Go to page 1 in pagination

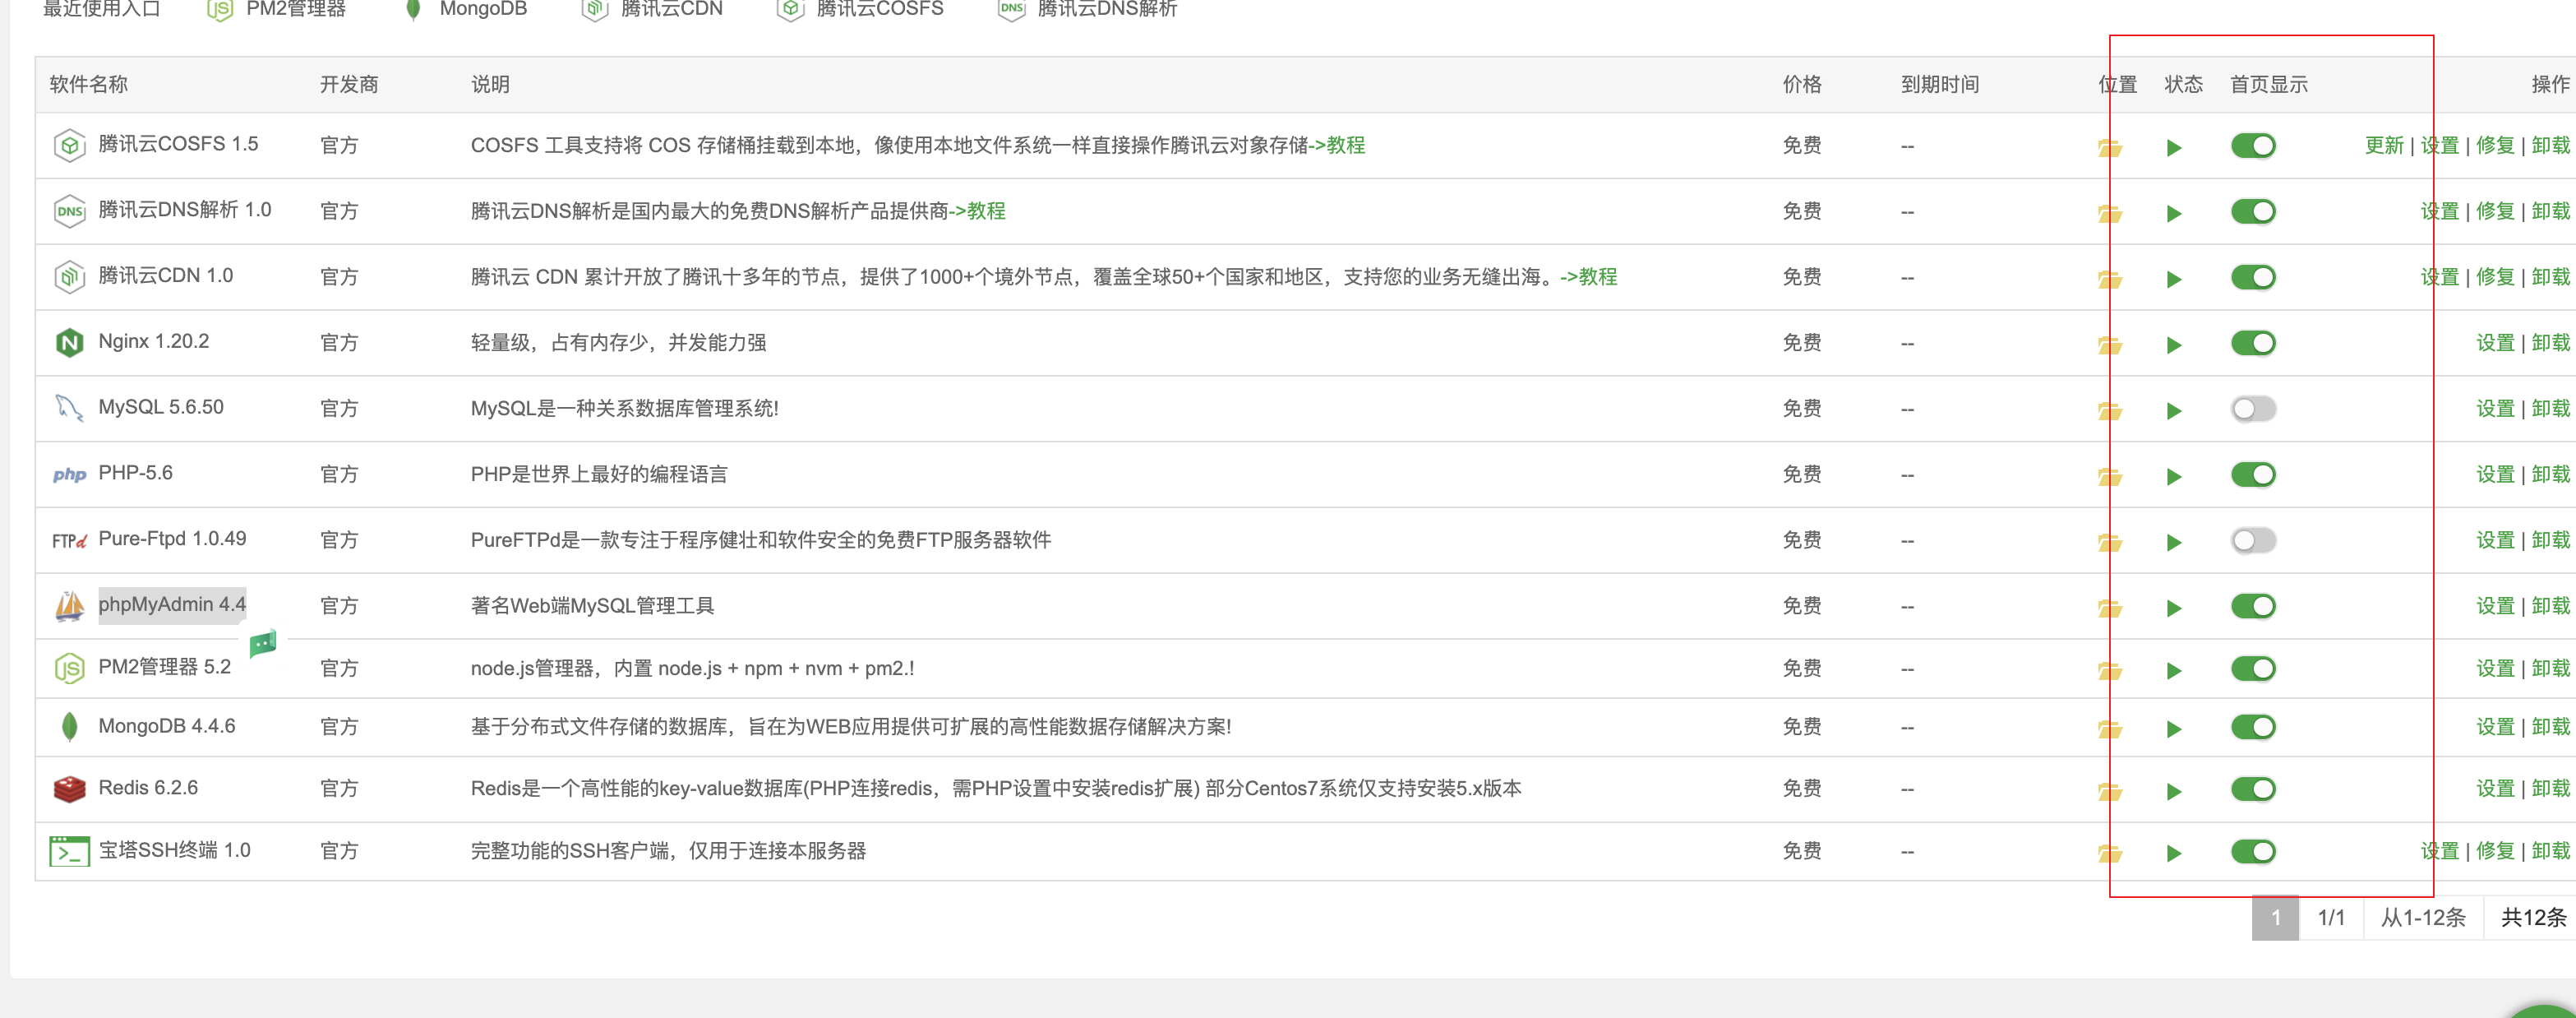pos(2275,917)
